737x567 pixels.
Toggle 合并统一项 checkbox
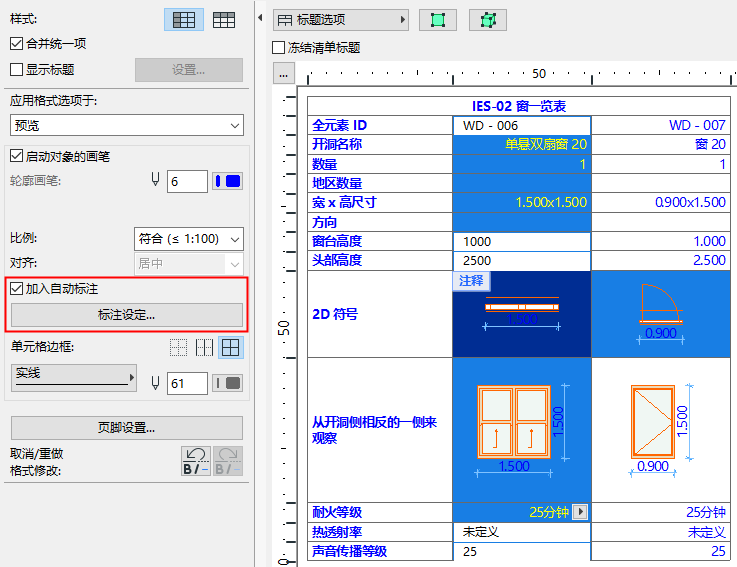16,44
